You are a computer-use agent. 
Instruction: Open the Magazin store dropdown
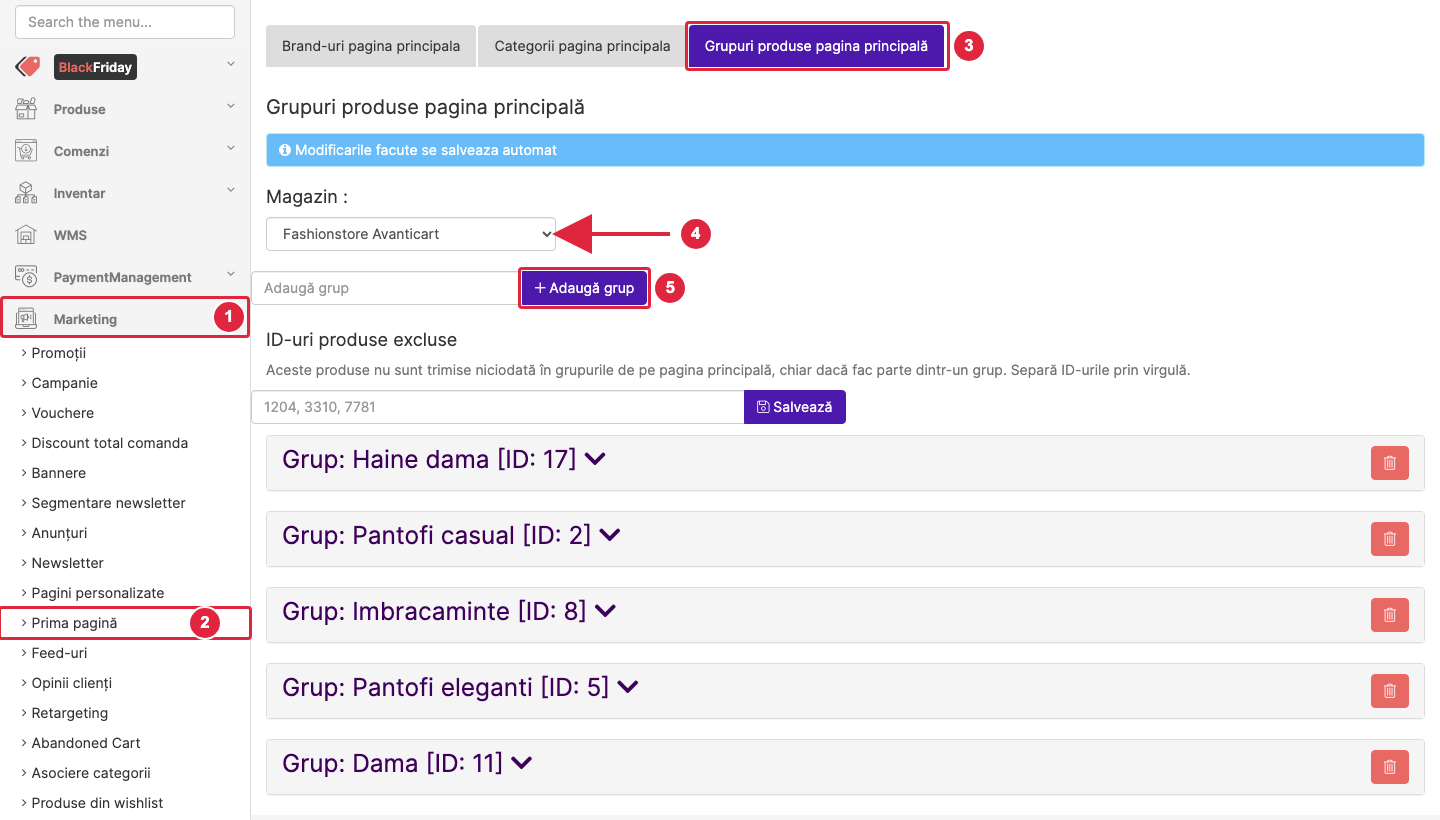(x=411, y=234)
